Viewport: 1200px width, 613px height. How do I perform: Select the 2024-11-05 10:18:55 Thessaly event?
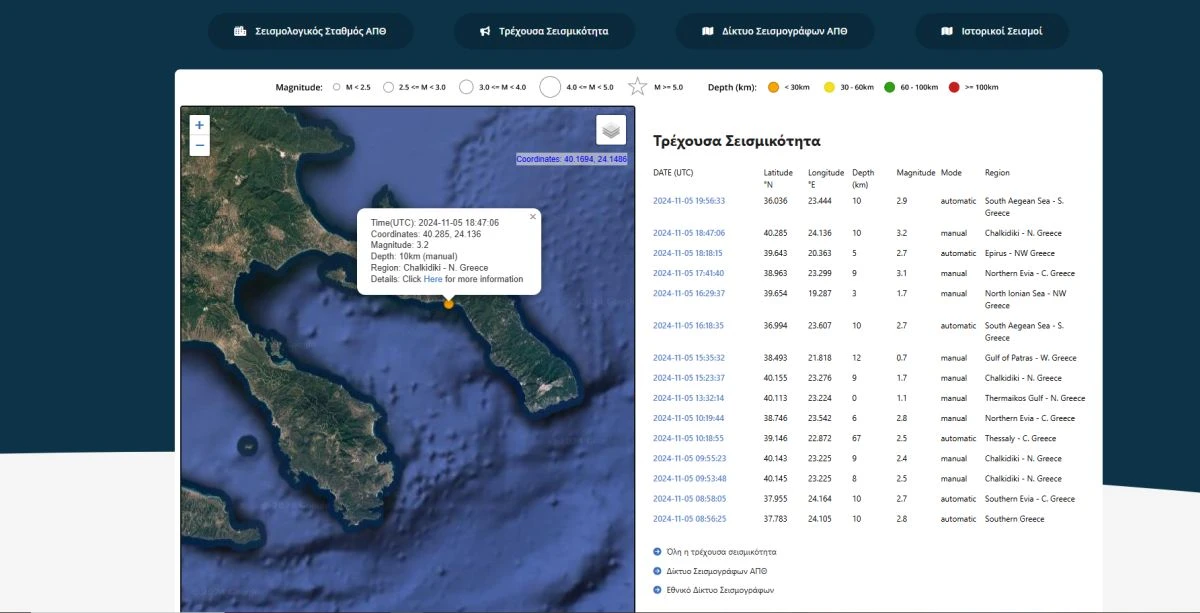click(689, 438)
